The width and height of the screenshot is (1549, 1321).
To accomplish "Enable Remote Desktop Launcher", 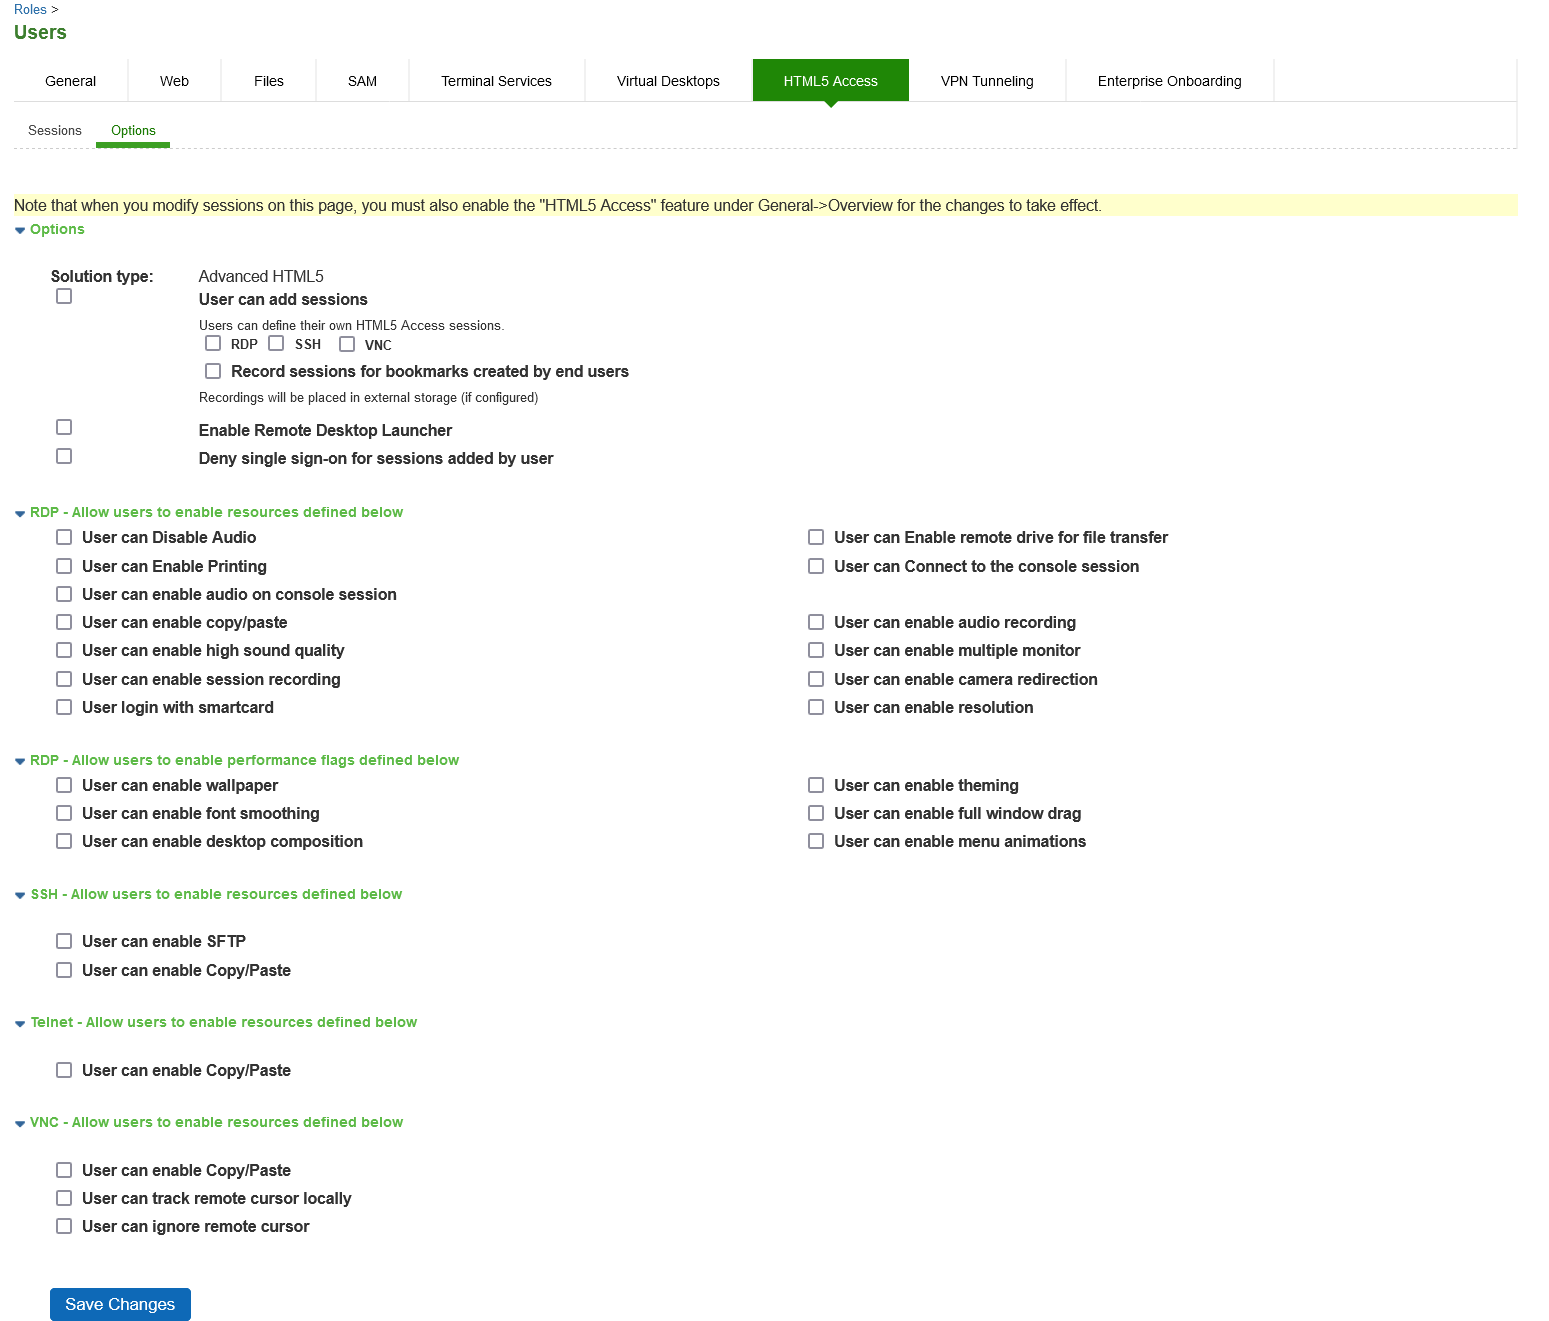I will point(64,426).
